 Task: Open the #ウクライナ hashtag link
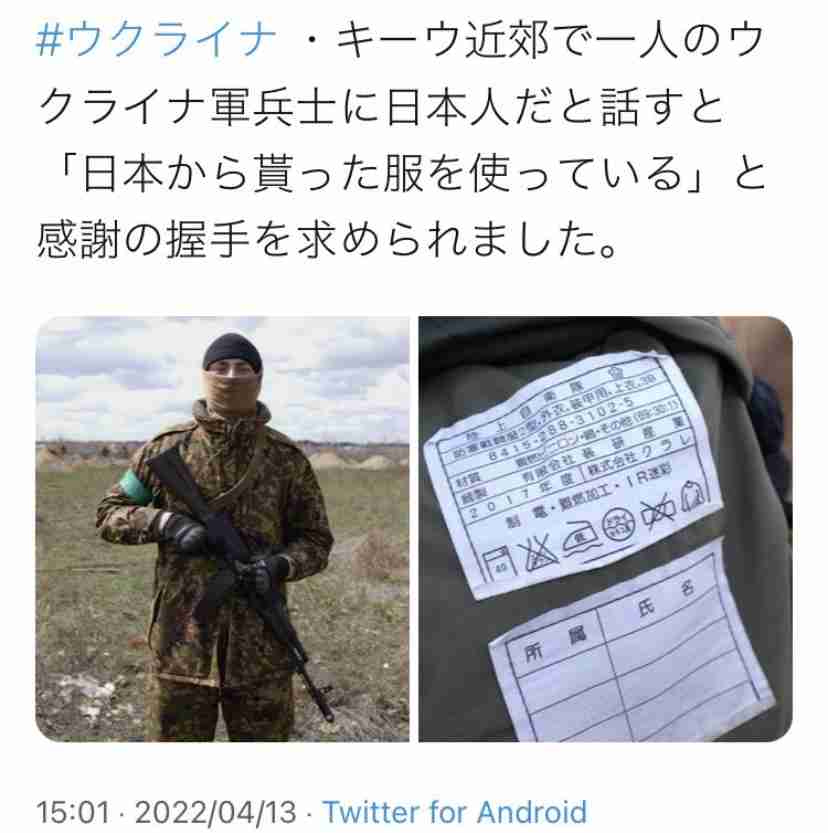(155, 41)
